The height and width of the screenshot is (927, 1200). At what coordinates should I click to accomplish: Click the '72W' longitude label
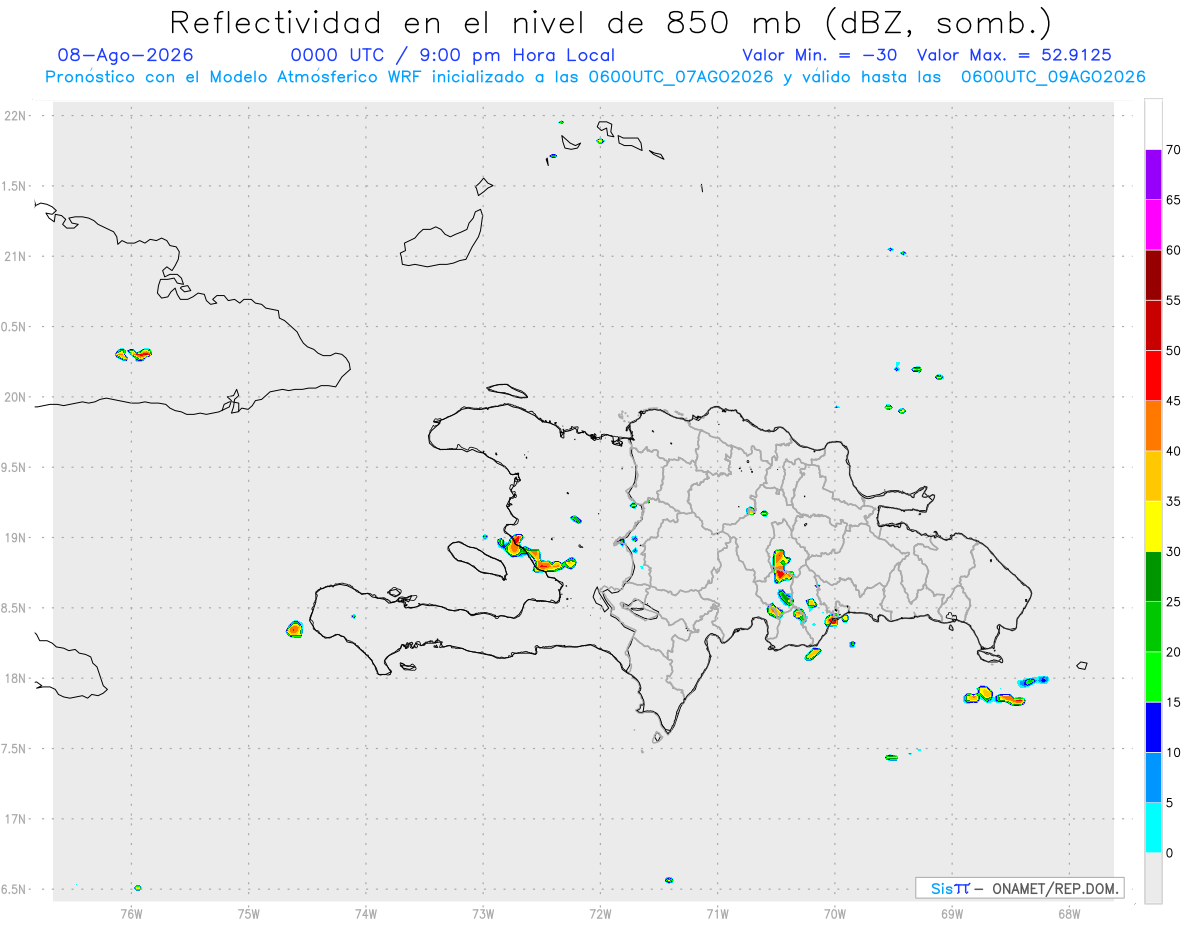601,913
